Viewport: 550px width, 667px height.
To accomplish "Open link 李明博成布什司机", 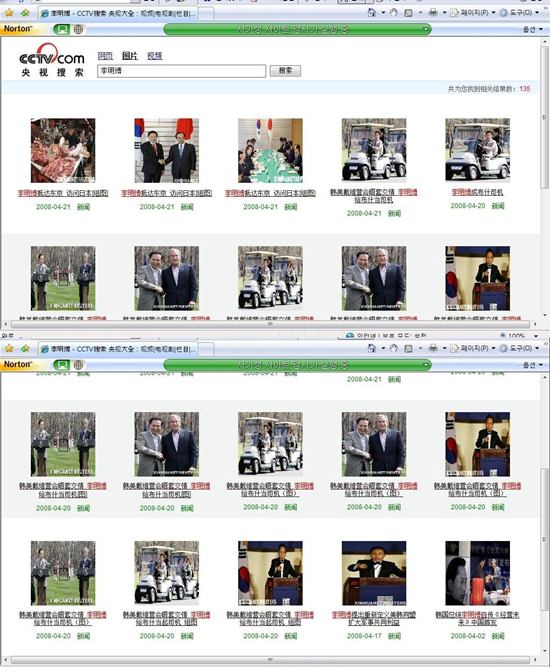I will point(477,192).
